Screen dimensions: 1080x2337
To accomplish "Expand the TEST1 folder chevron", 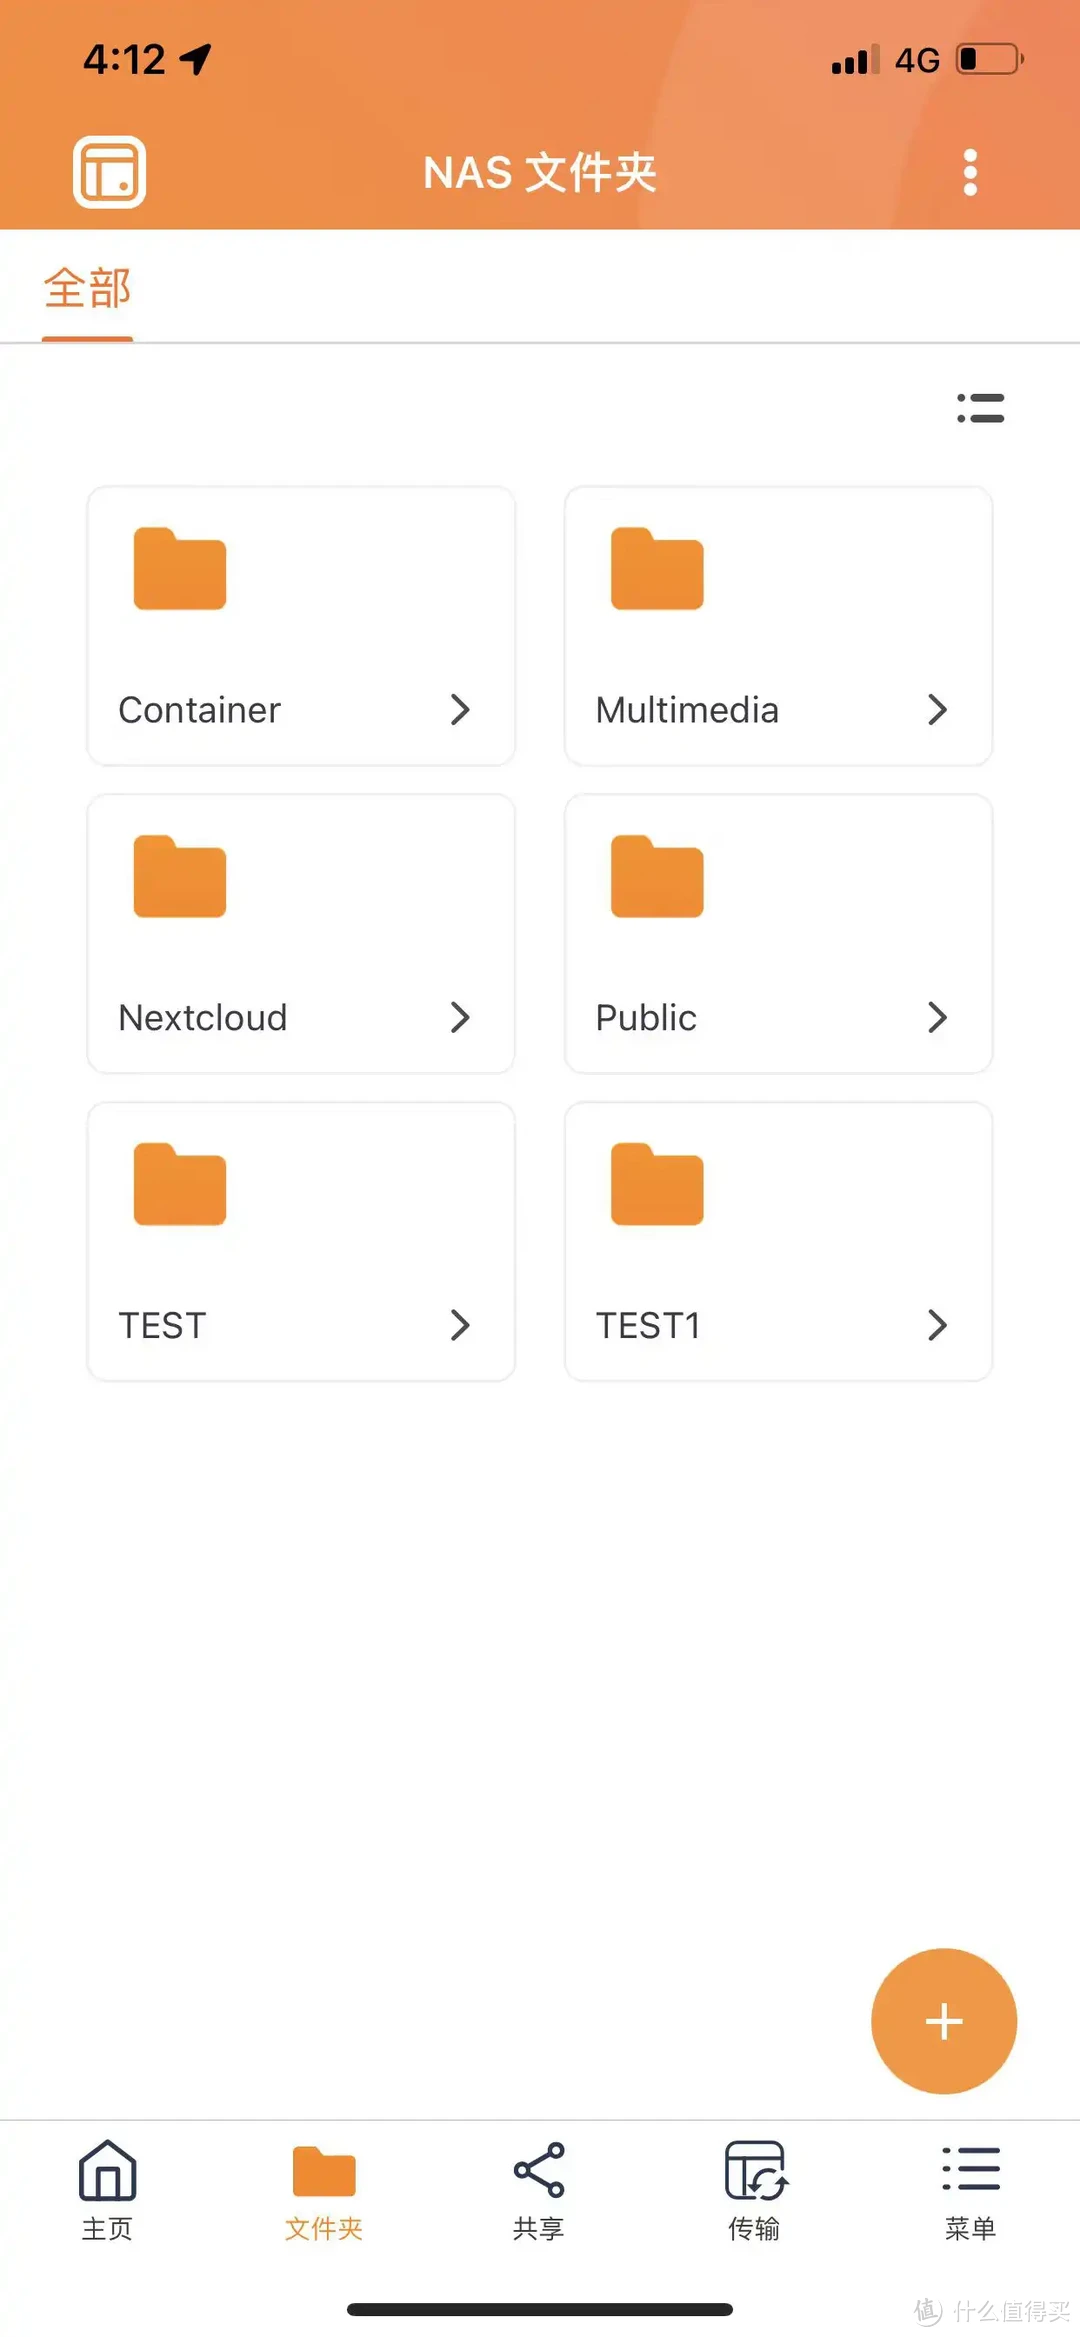I will [x=937, y=1325].
